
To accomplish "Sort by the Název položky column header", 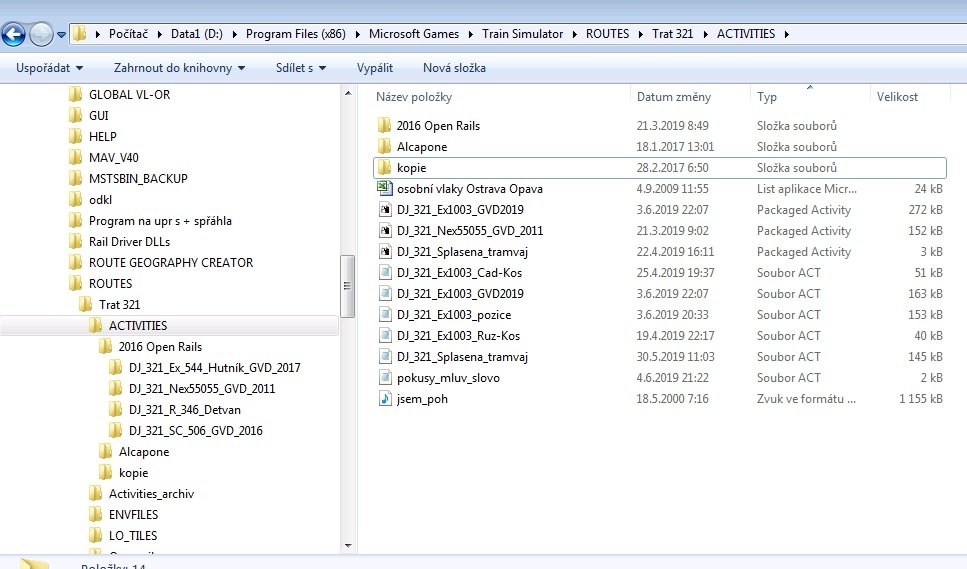I will (x=414, y=97).
